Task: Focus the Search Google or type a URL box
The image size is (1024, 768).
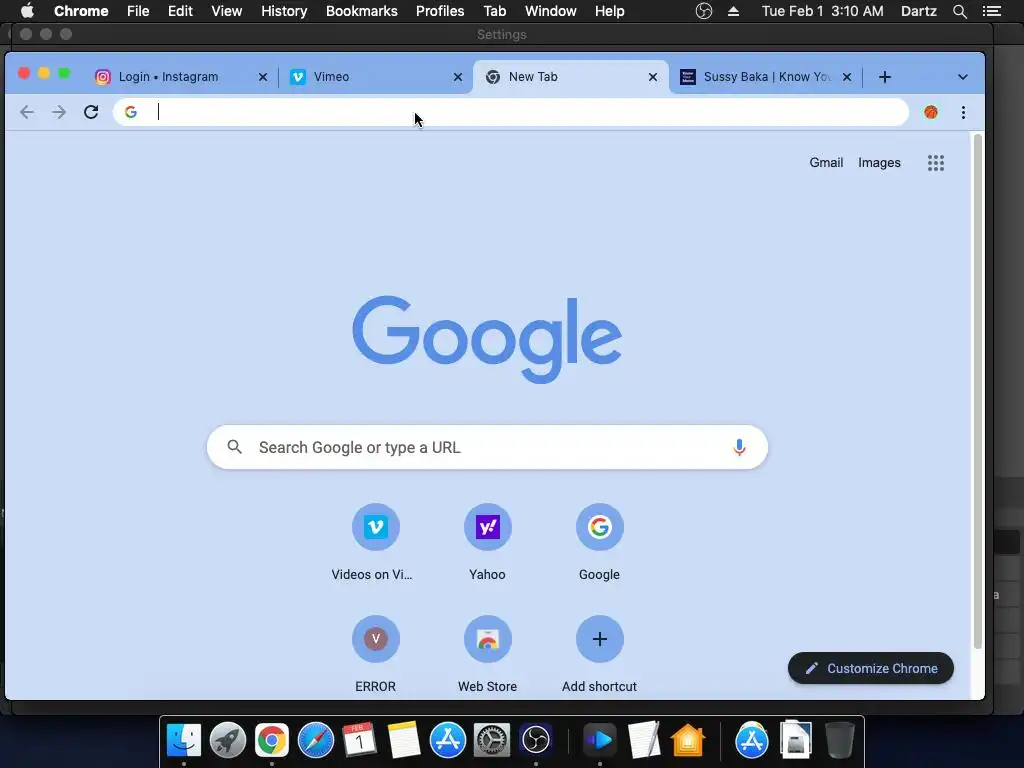Action: pos(487,447)
